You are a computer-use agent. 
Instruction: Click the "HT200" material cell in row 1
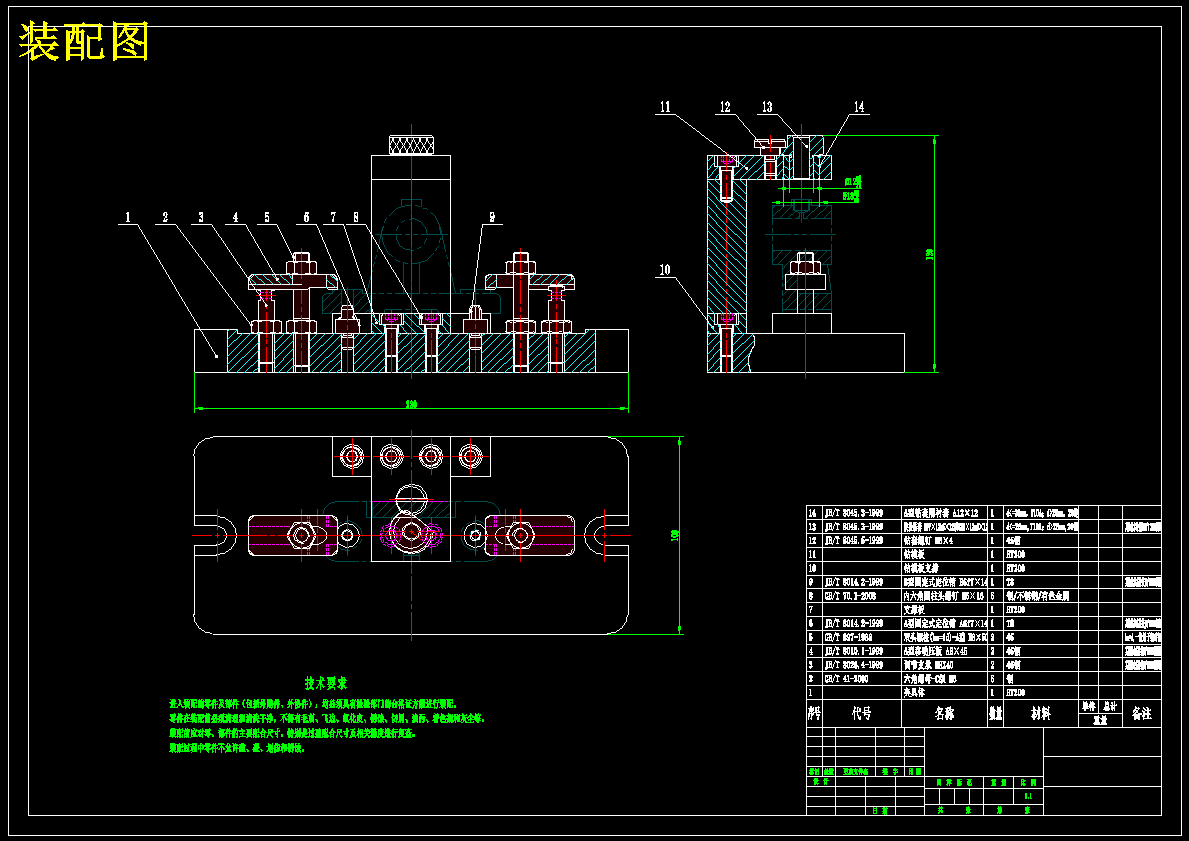[1040, 693]
